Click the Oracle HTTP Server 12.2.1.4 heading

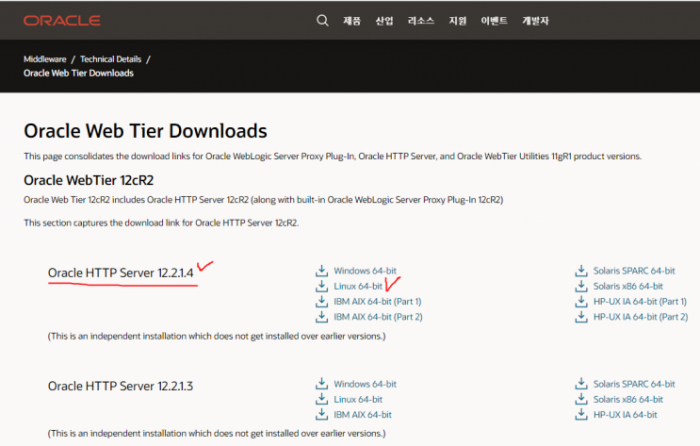[x=121, y=273]
